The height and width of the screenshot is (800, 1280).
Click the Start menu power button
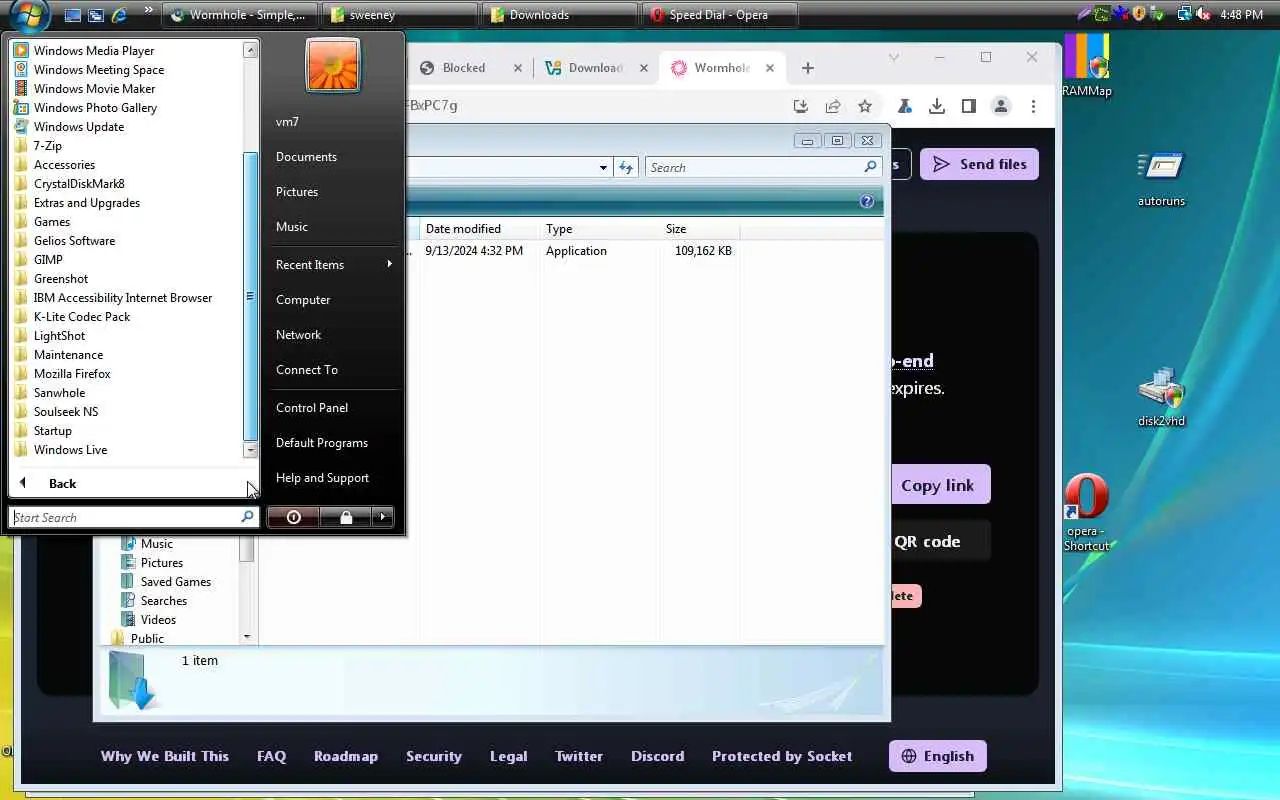point(293,517)
